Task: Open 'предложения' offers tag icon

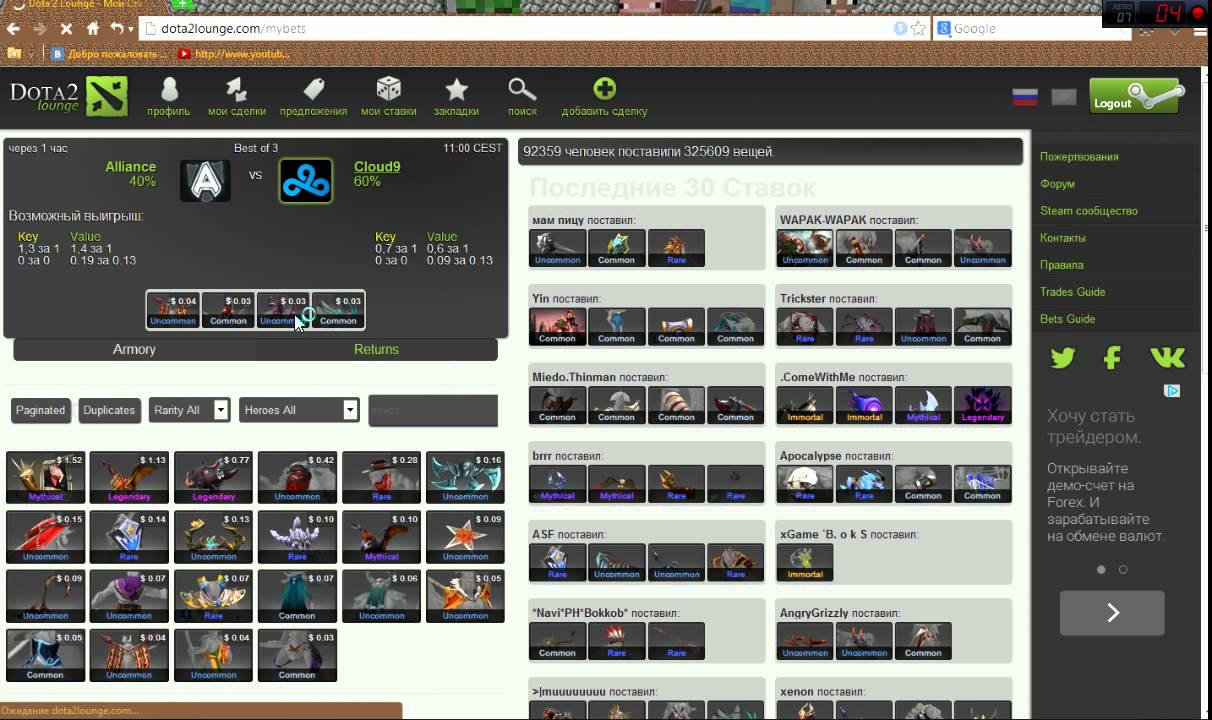Action: tap(314, 89)
